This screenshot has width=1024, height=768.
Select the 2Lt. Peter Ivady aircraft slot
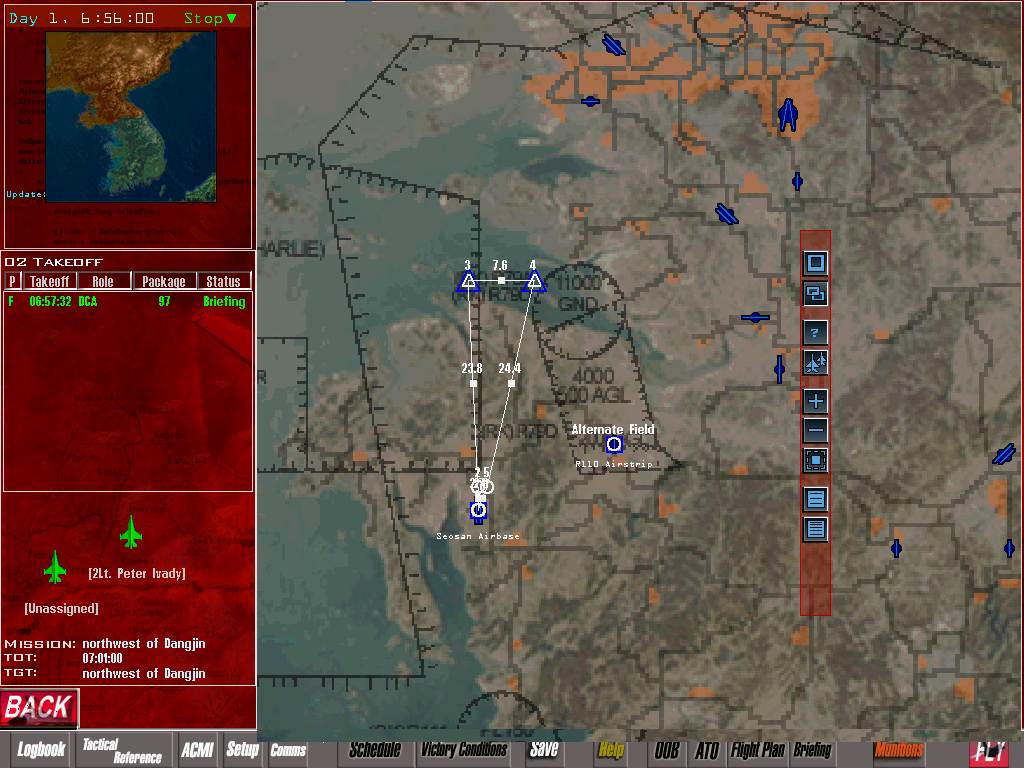point(131,533)
